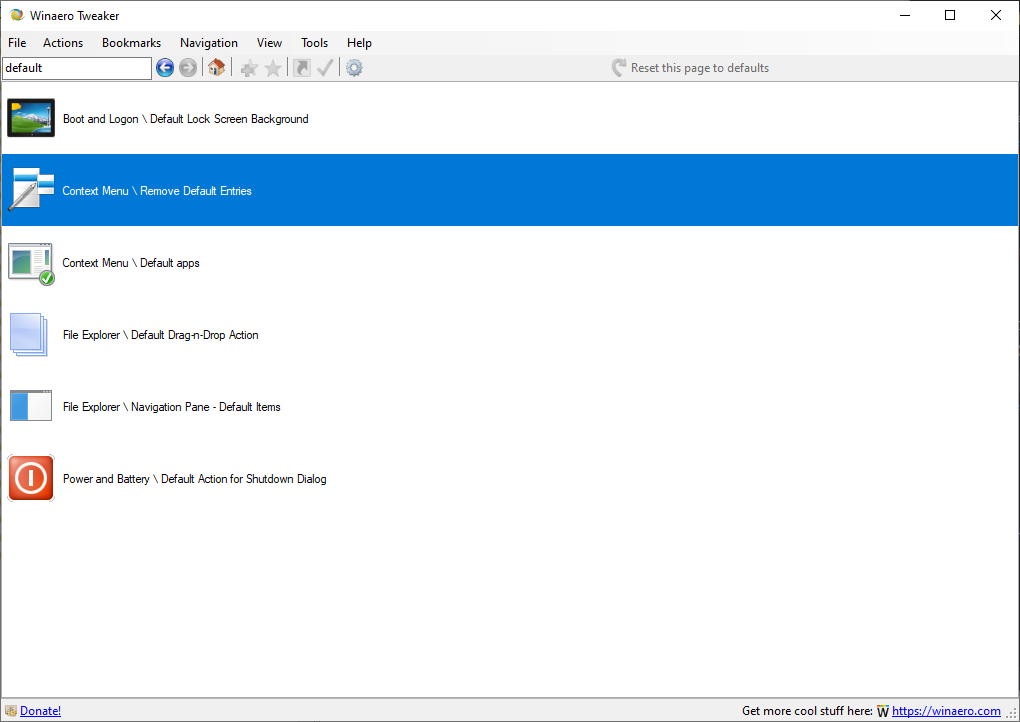Click the lock screen background thumbnail icon
1020x722 pixels.
click(x=30, y=117)
